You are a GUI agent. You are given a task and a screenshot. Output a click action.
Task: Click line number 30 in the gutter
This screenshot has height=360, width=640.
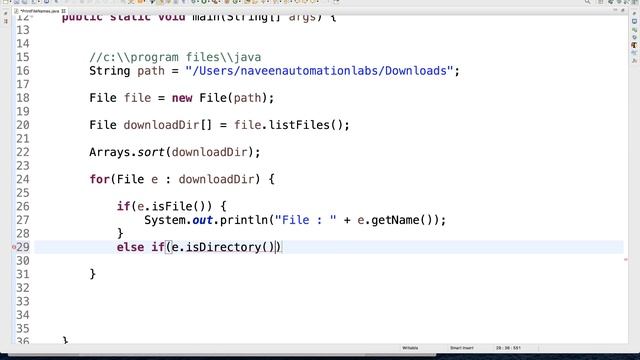pyautogui.click(x=23, y=261)
